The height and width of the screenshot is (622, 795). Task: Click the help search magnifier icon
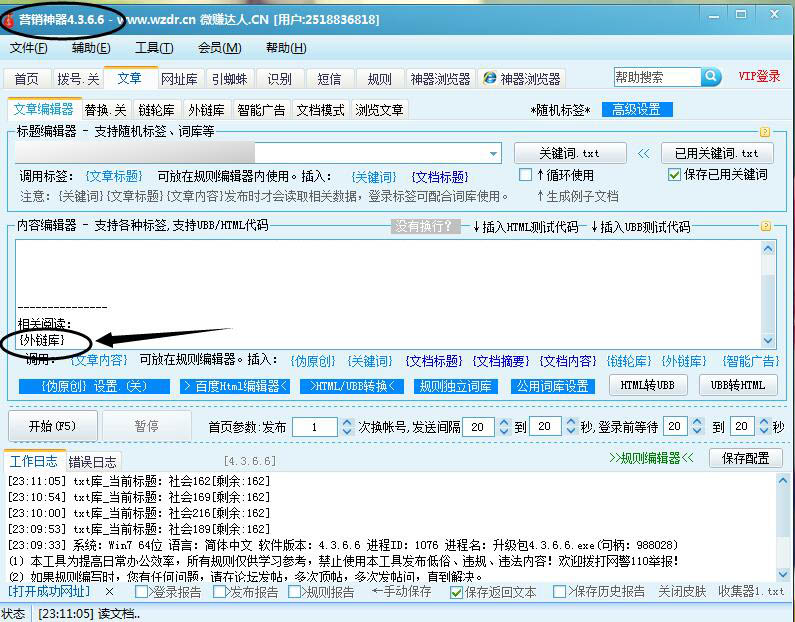(710, 77)
